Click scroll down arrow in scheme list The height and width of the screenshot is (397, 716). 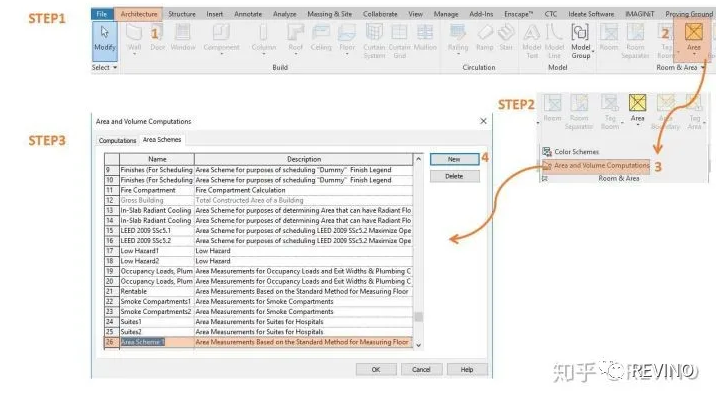[418, 345]
